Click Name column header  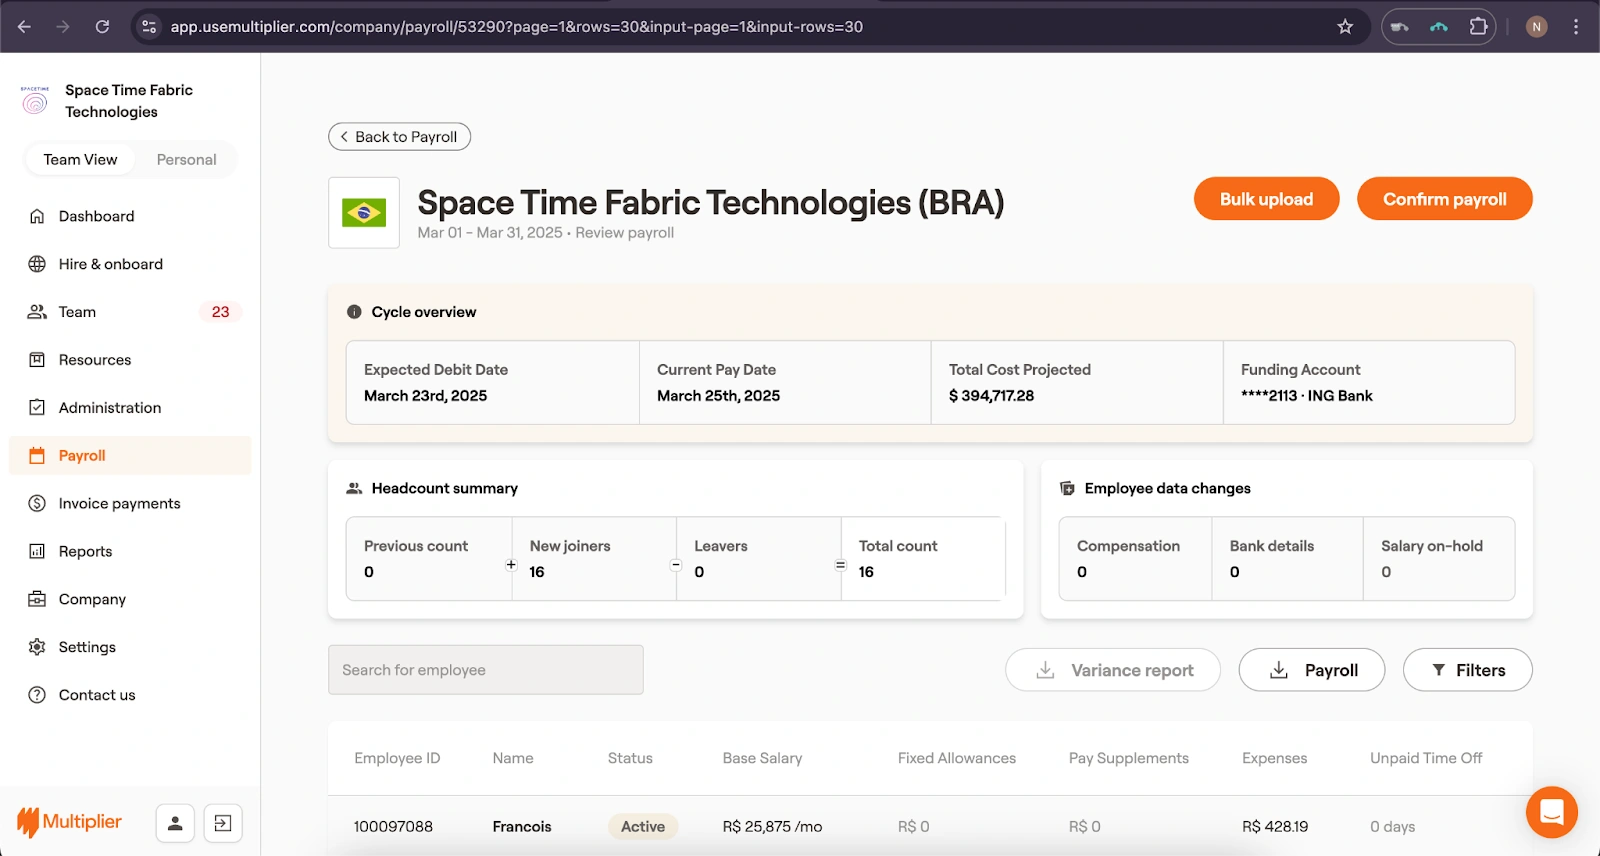coord(513,758)
